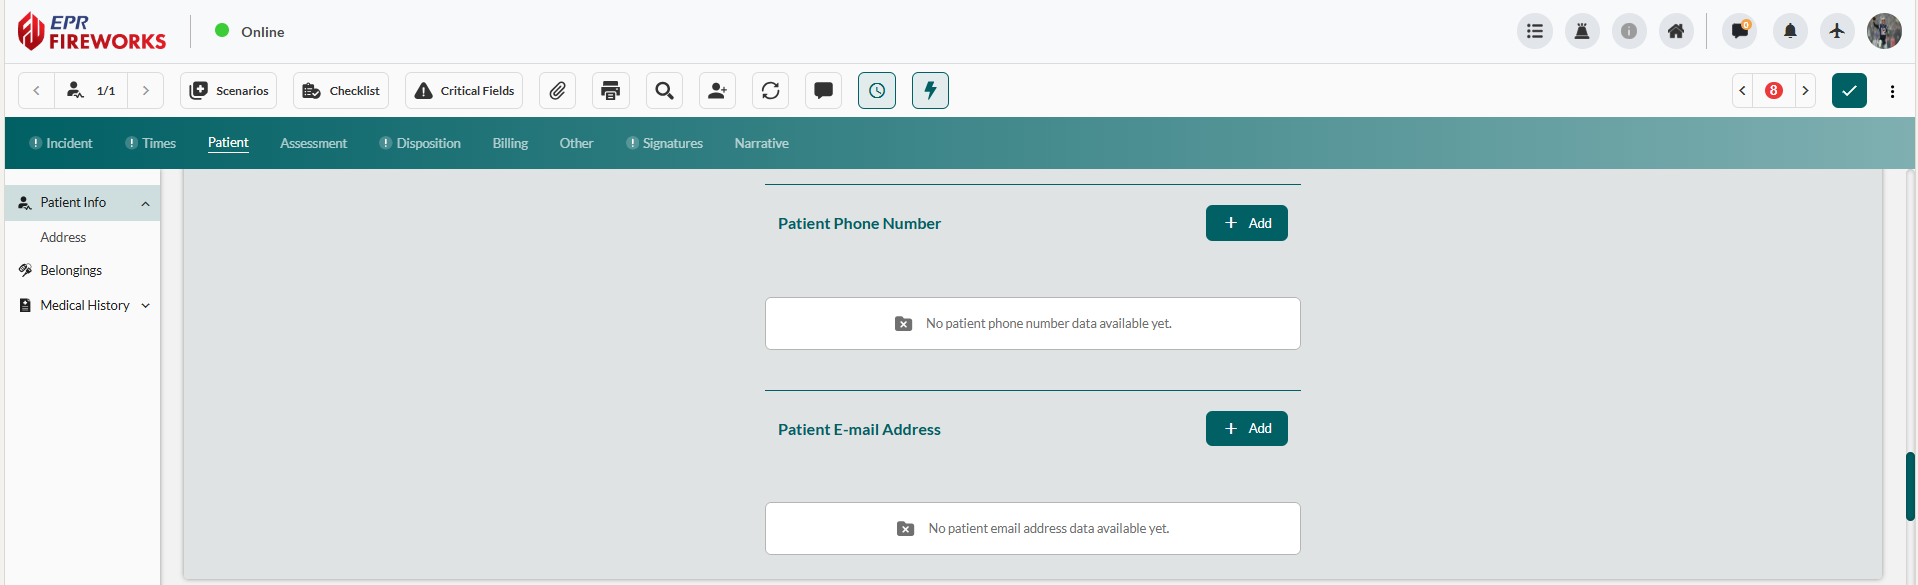Viewport: 1918px width, 585px height.
Task: Open the magnifying glass search tool
Action: (664, 91)
